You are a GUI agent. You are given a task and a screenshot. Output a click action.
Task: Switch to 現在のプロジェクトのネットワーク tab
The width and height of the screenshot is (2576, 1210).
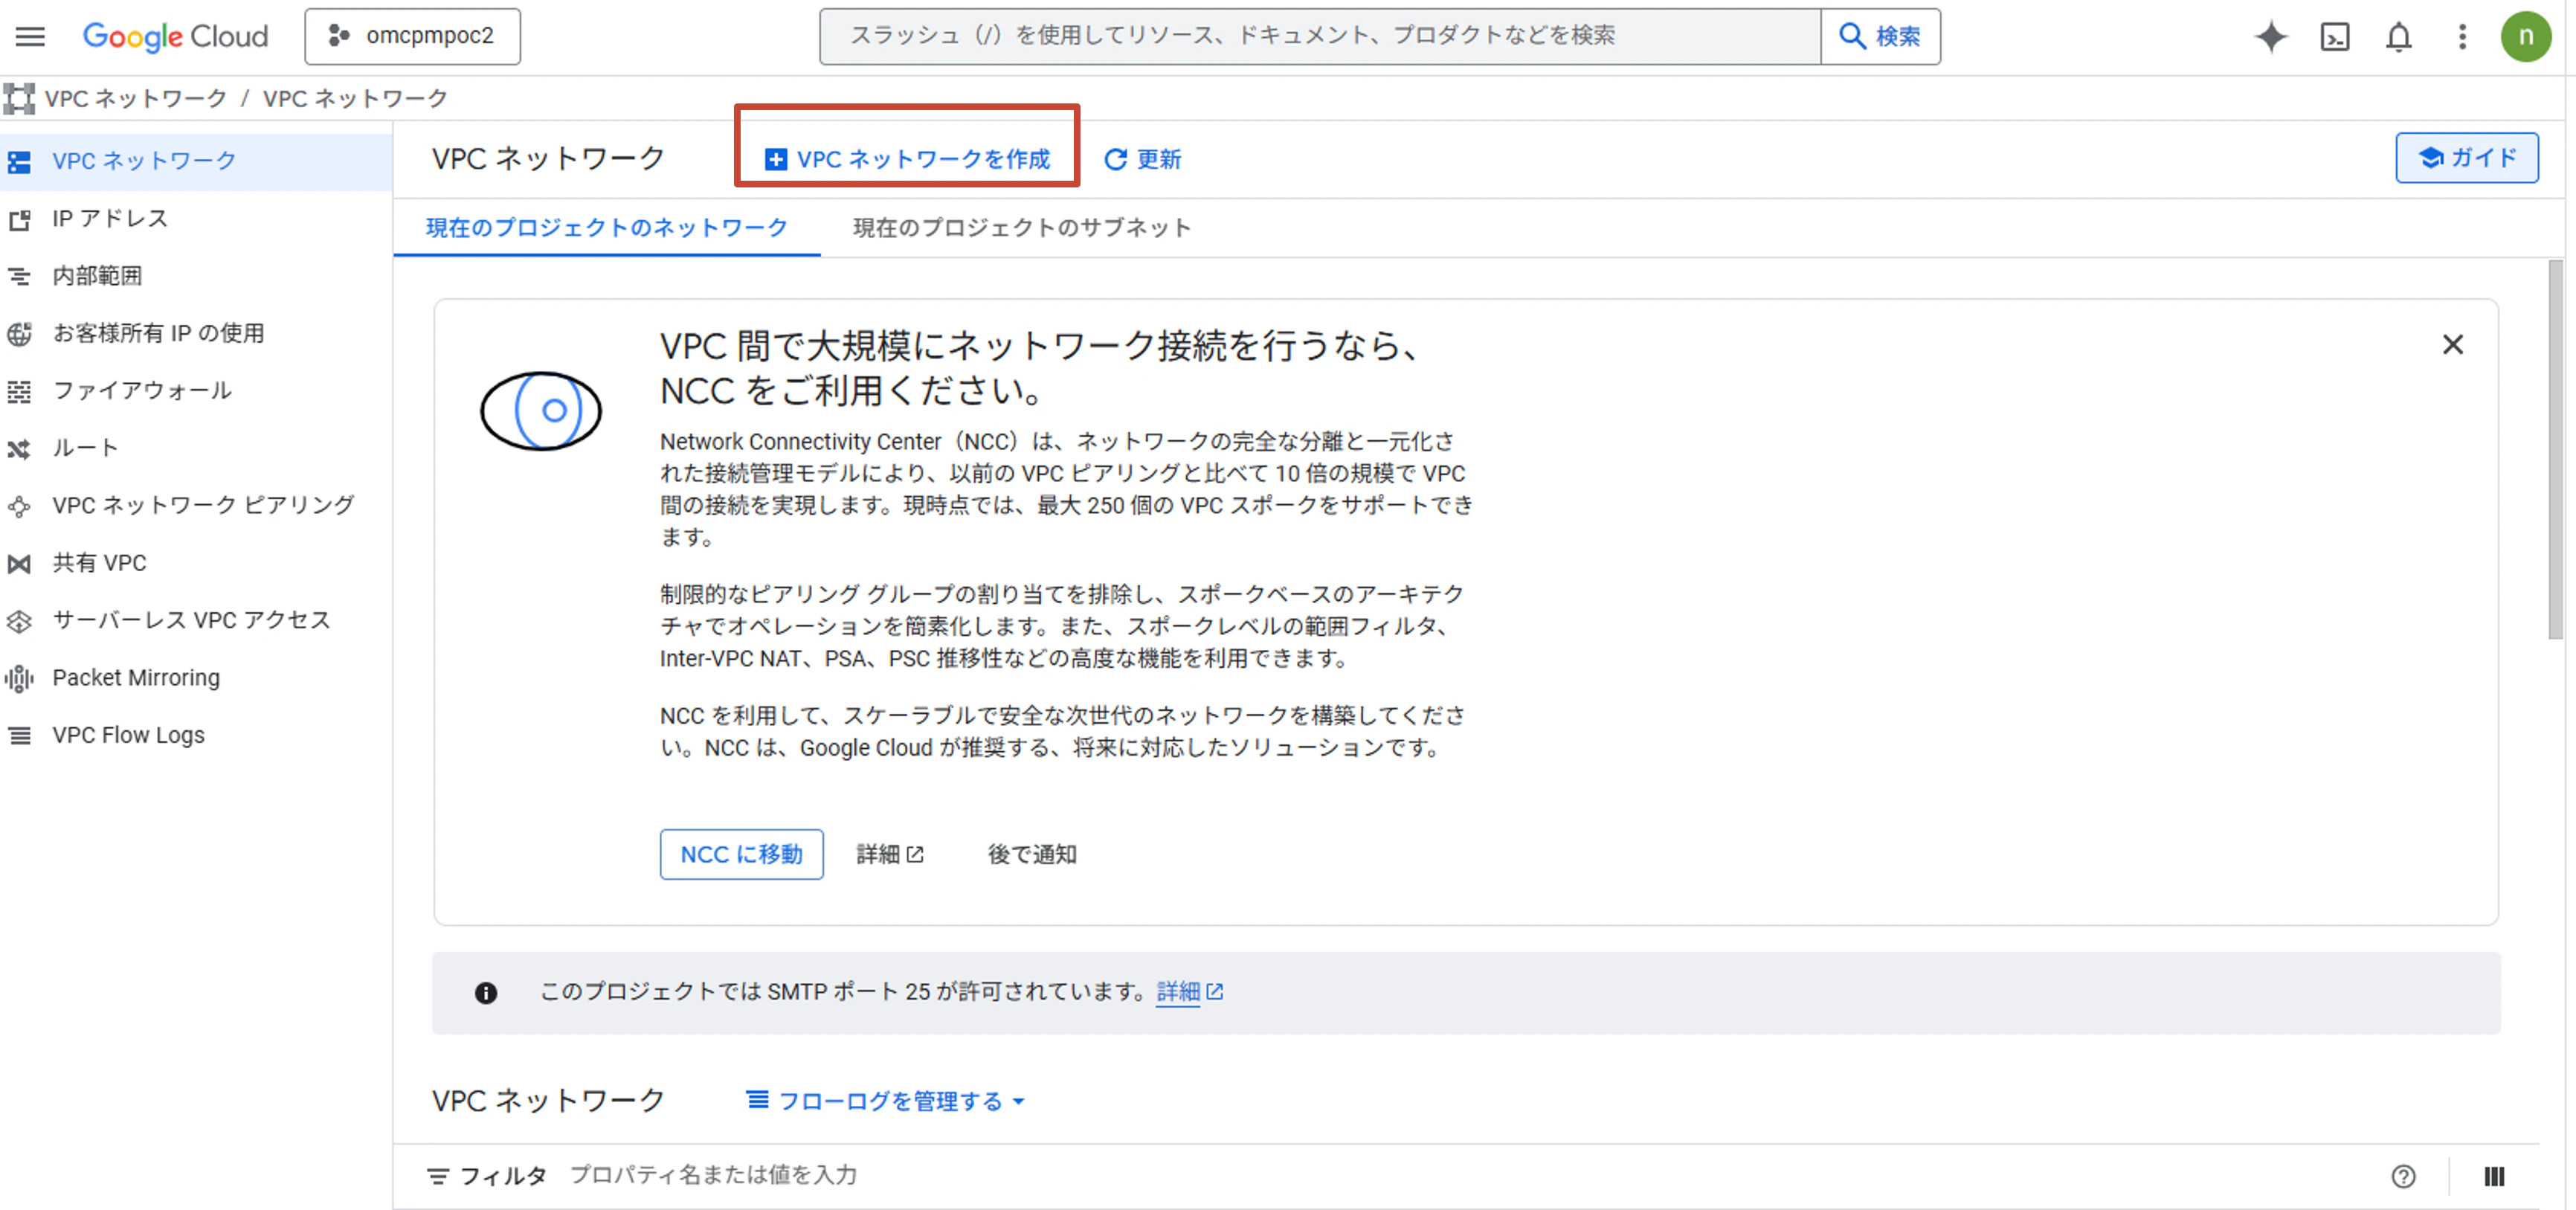[606, 228]
